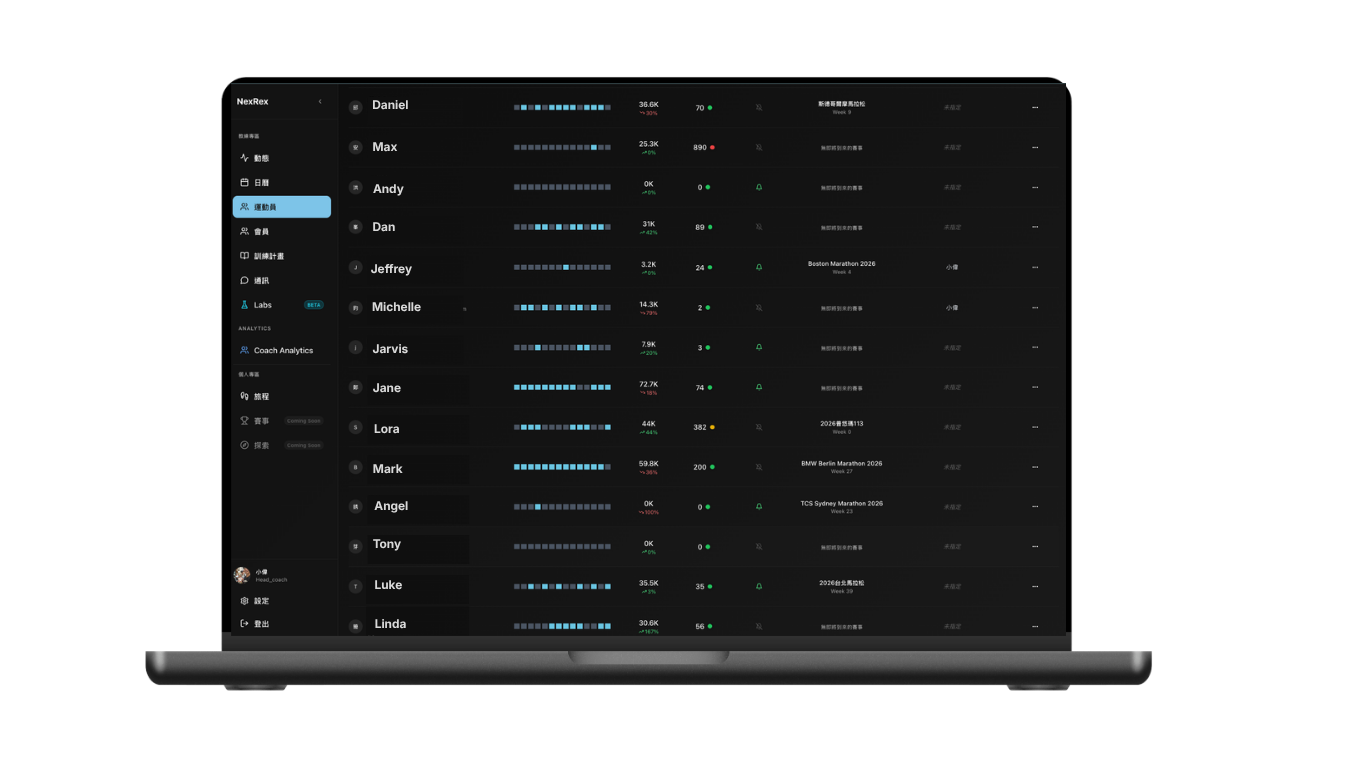Click Jeffrey's assigned coach 小偉

pos(952,267)
